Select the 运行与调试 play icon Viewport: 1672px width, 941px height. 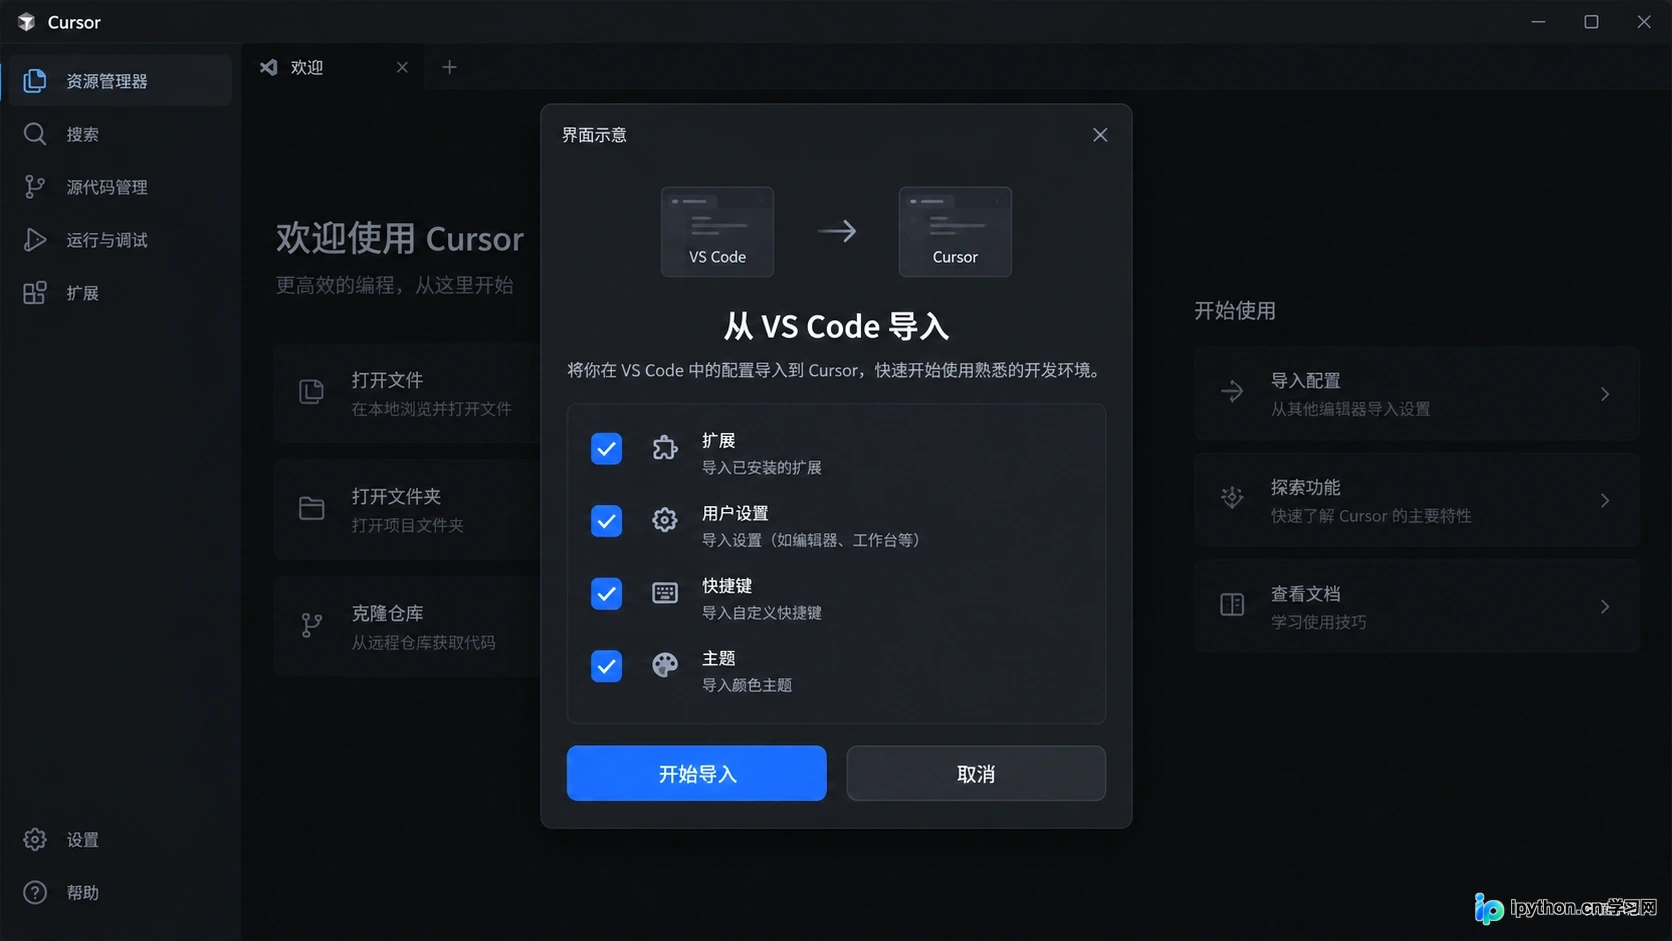(35, 240)
